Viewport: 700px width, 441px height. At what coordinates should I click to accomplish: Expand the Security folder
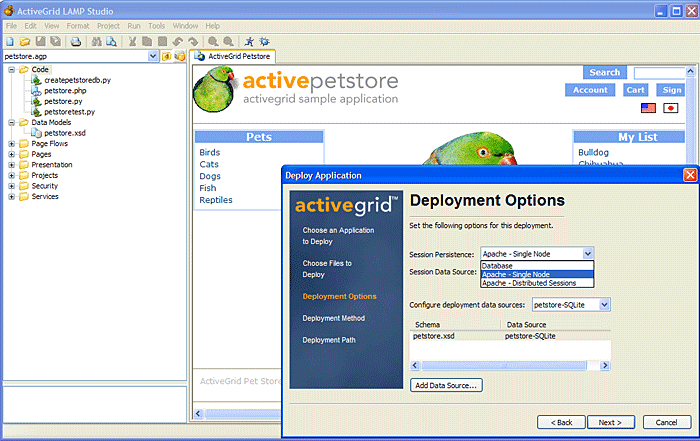(11, 186)
